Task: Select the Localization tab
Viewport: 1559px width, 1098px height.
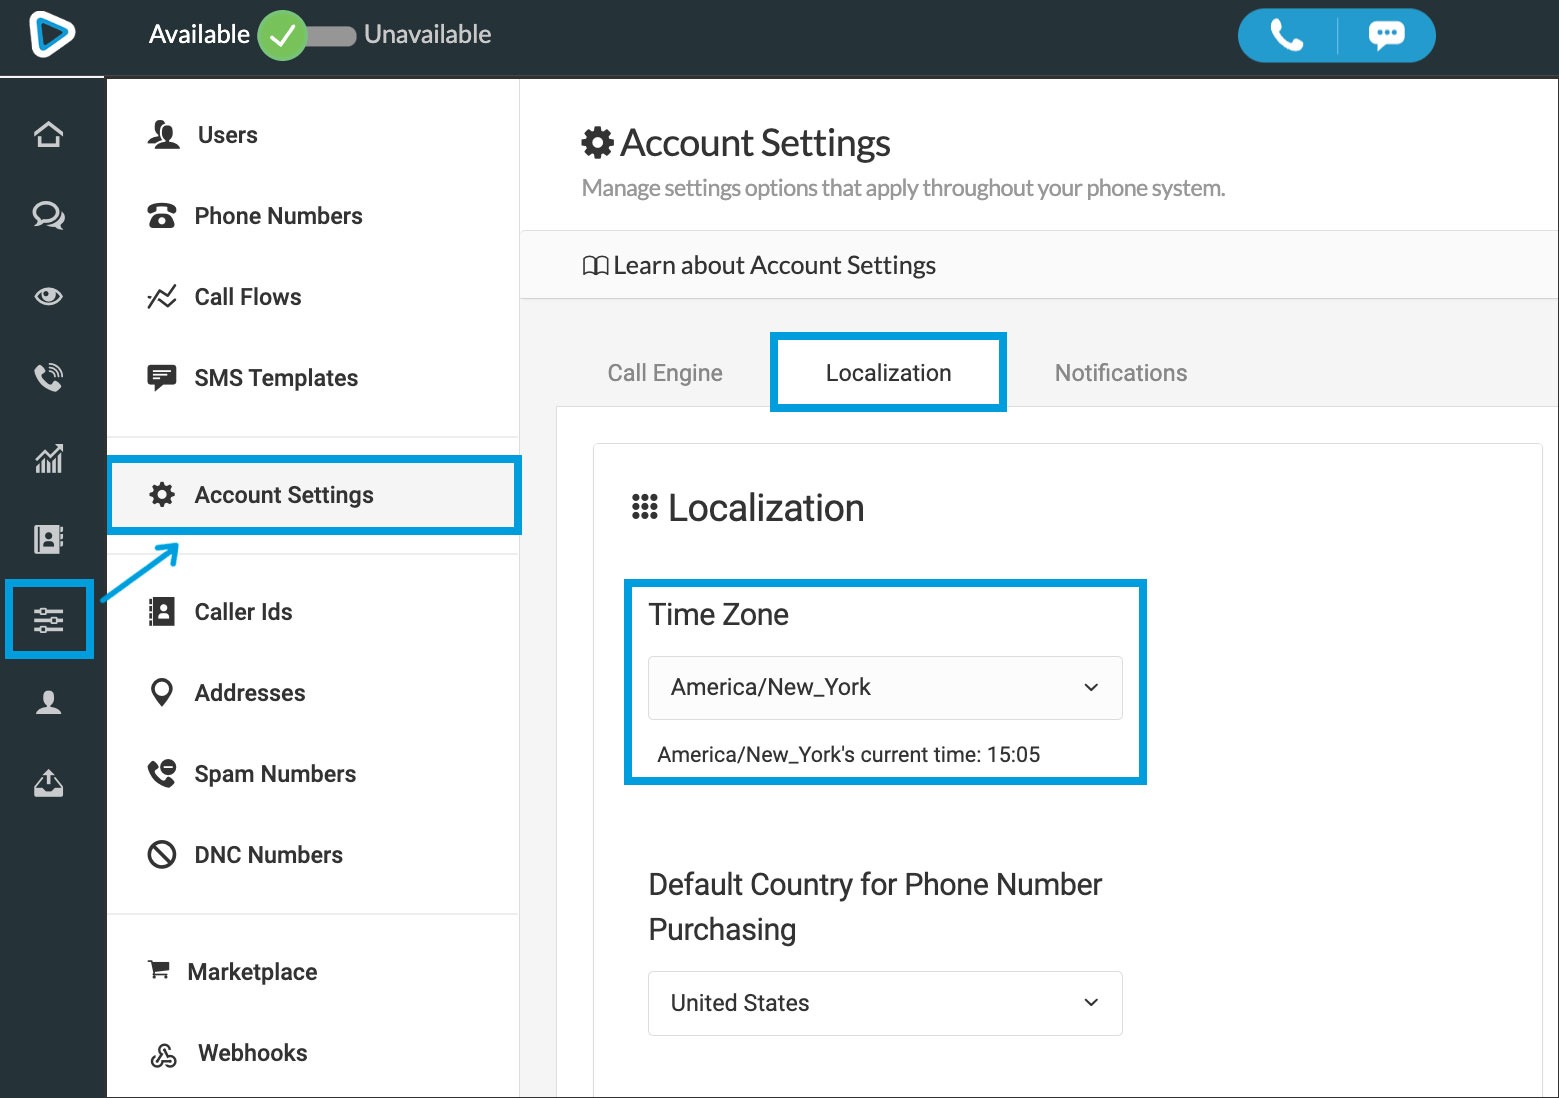Action: coord(888,373)
